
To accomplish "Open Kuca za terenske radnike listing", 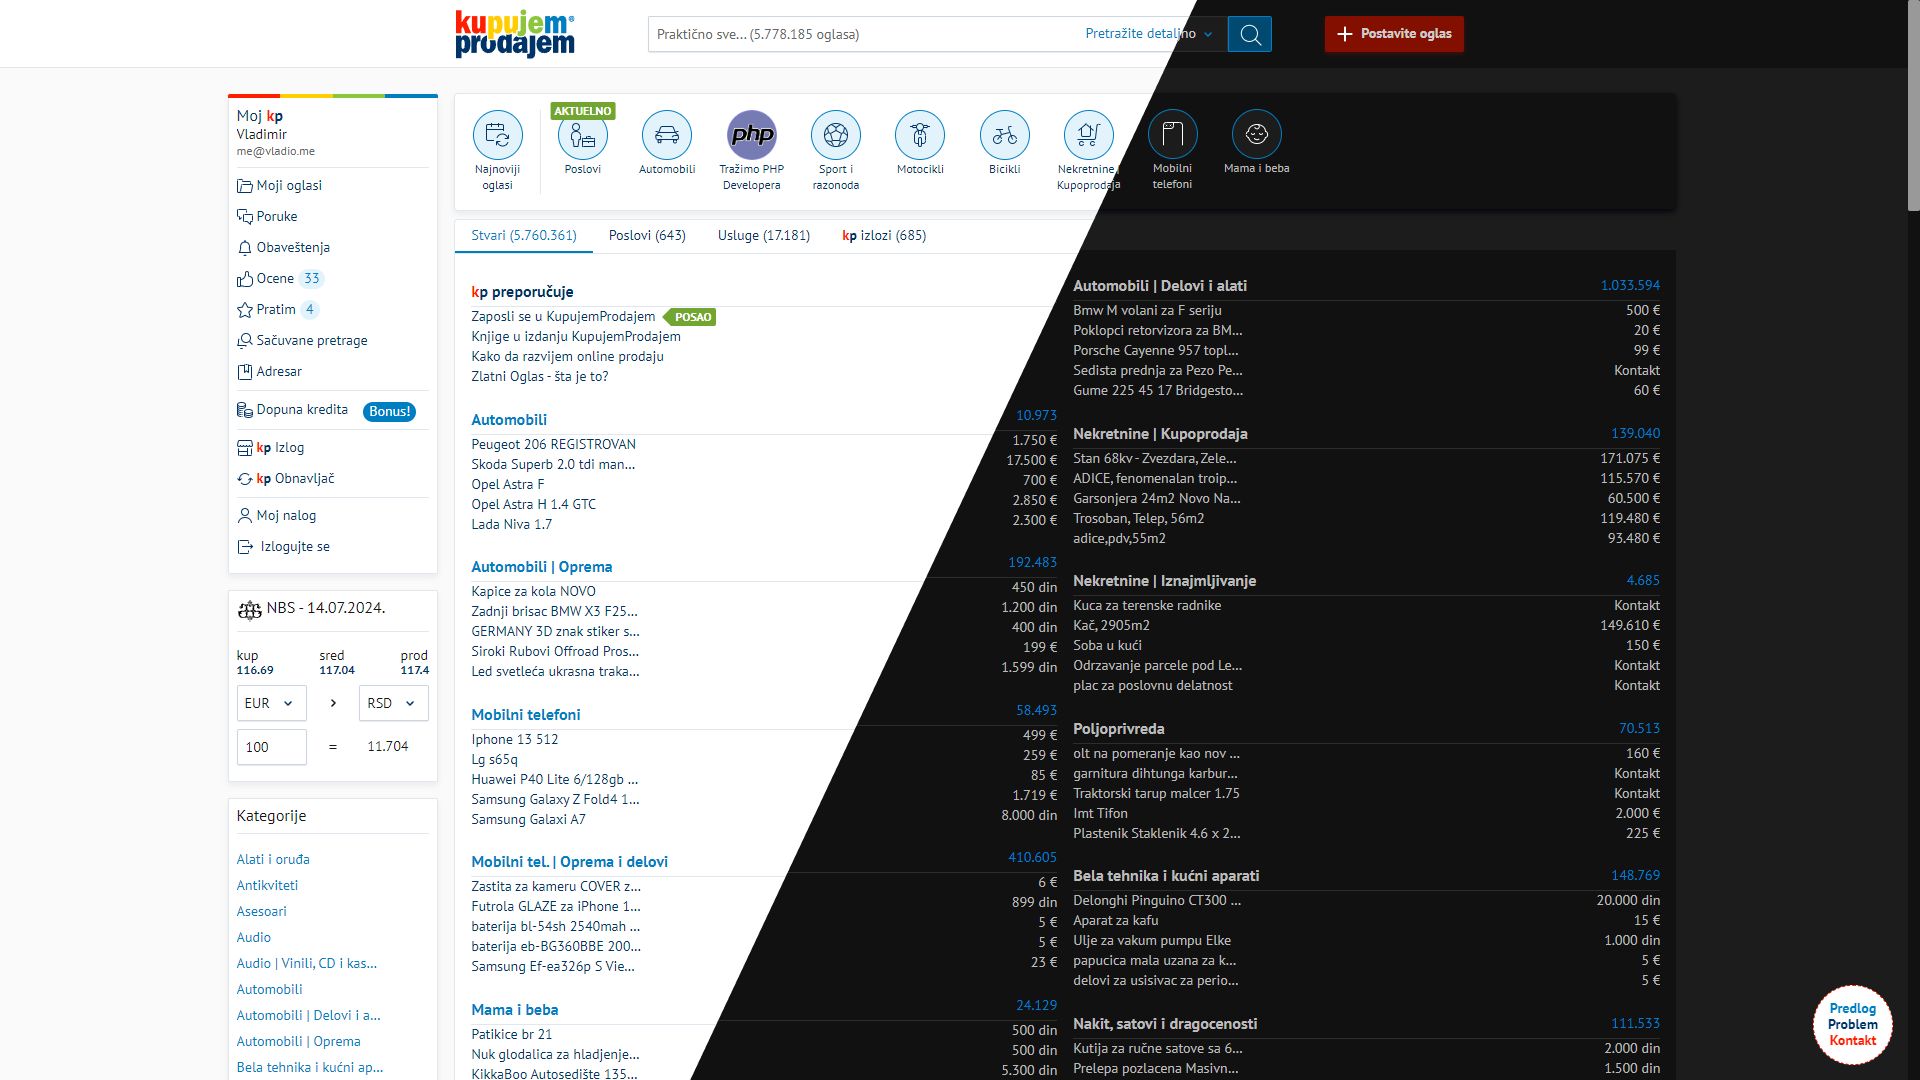I will tap(1147, 606).
